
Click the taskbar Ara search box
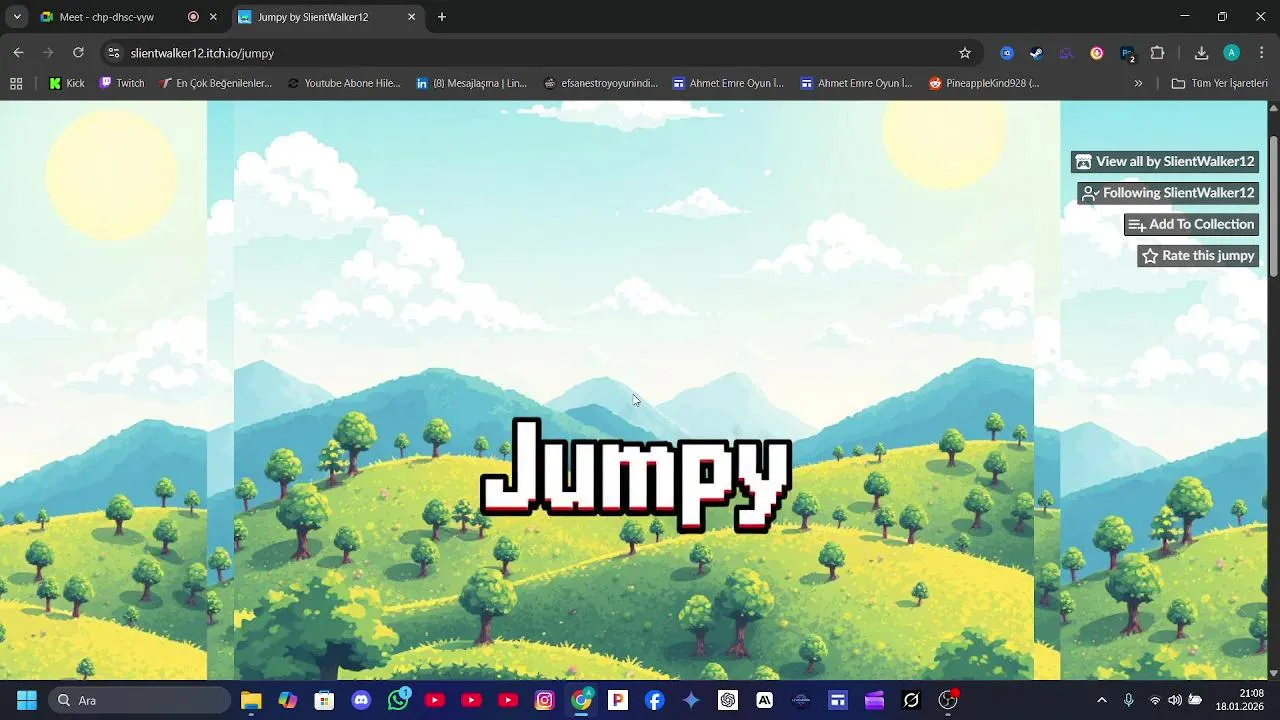140,701
